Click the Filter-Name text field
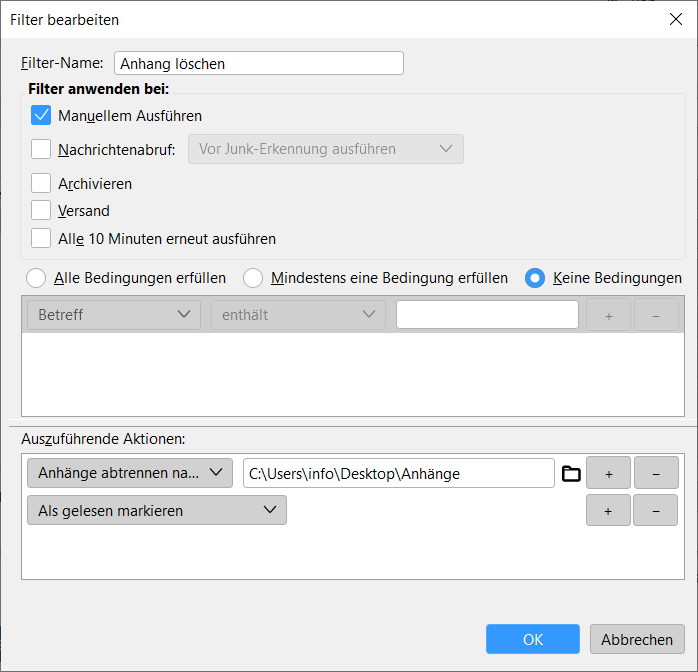This screenshot has height=672, width=698. pos(259,63)
